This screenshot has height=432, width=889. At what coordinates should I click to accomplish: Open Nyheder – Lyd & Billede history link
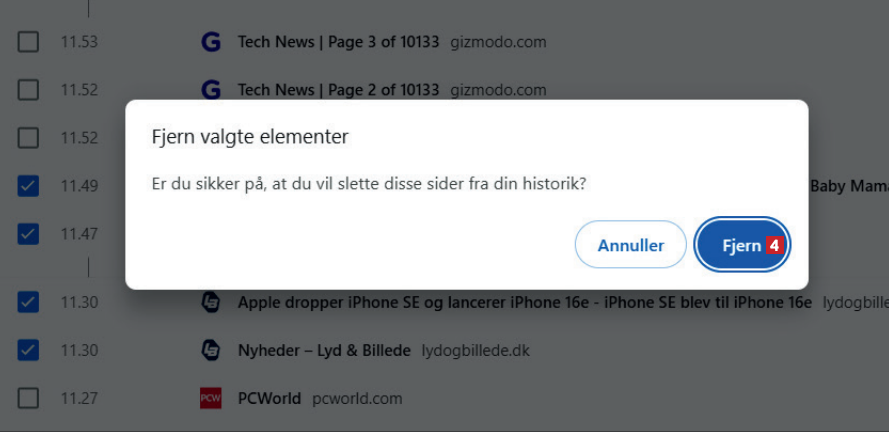click(324, 350)
